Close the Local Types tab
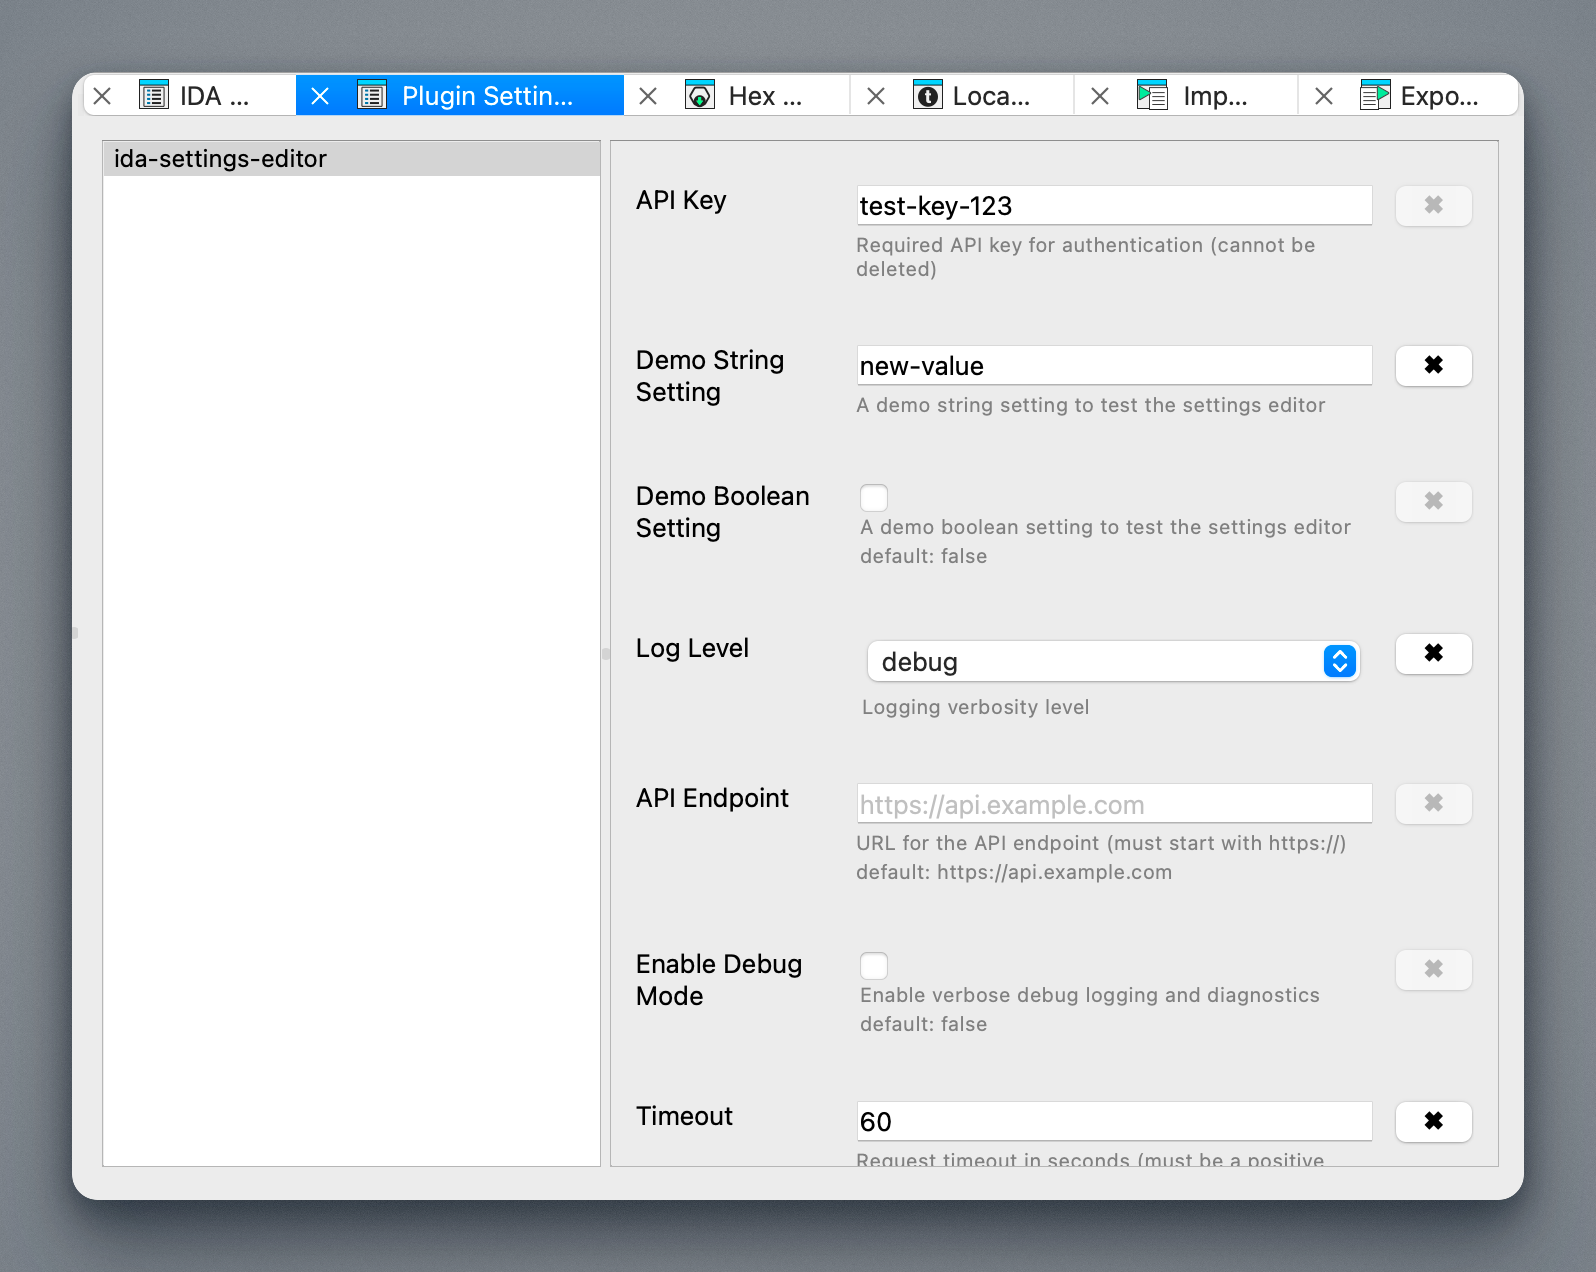 876,96
